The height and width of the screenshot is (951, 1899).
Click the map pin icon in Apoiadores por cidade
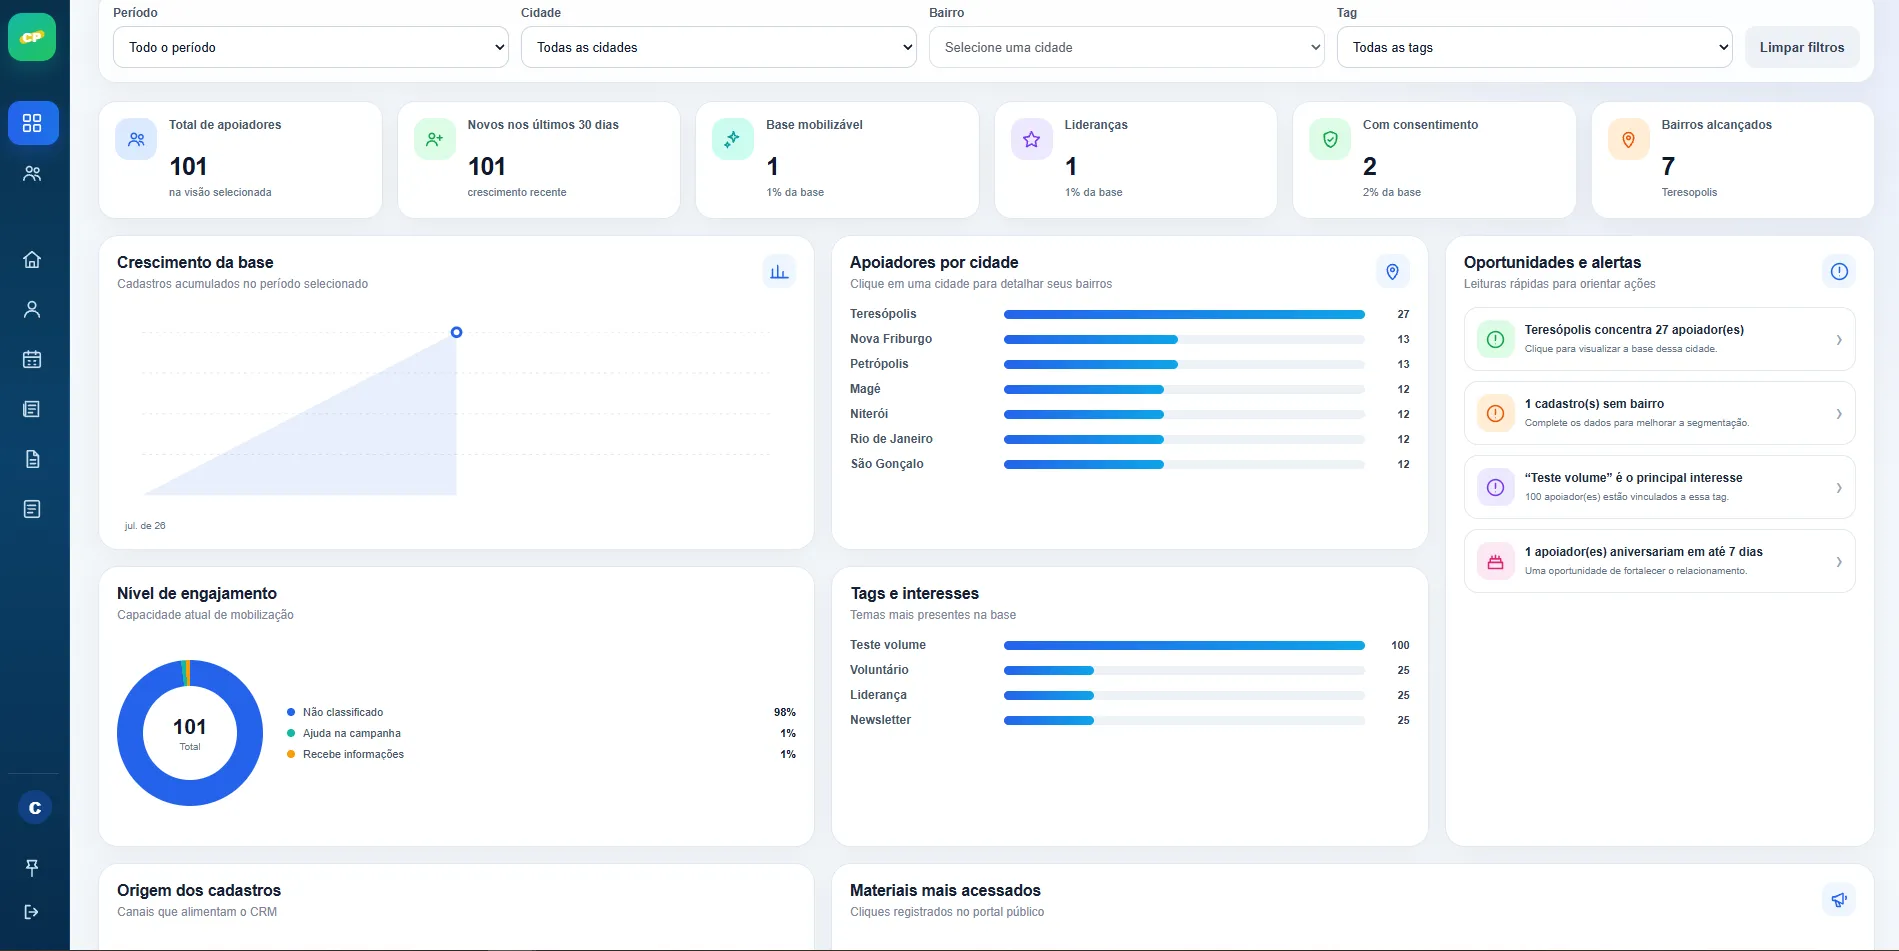(x=1392, y=271)
